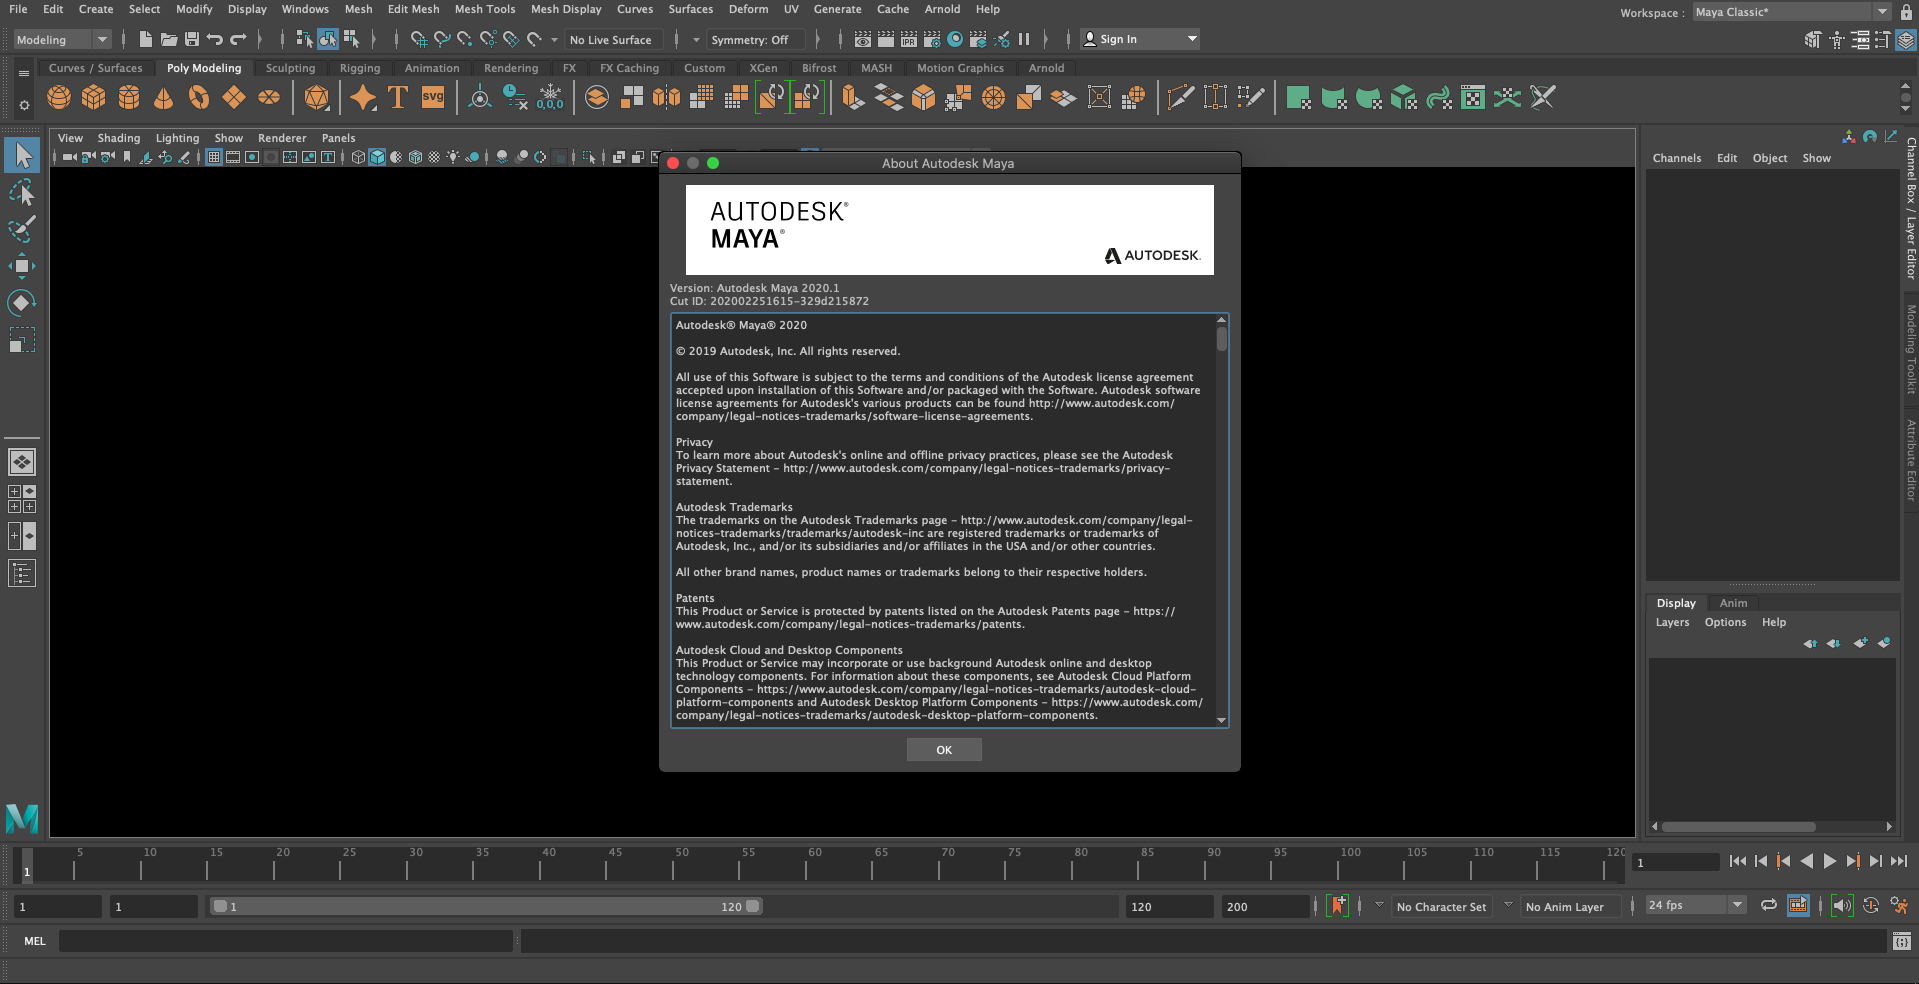The height and width of the screenshot is (984, 1919).
Task: Switch to the Anim layer tab
Action: [1733, 603]
